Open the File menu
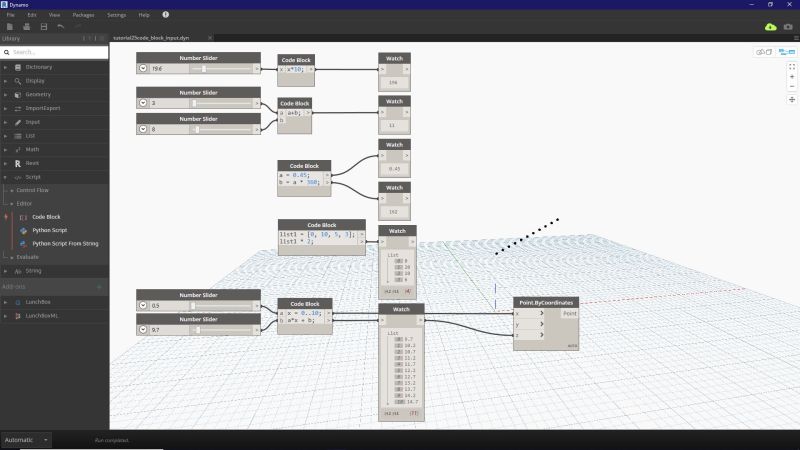 (x=11, y=15)
